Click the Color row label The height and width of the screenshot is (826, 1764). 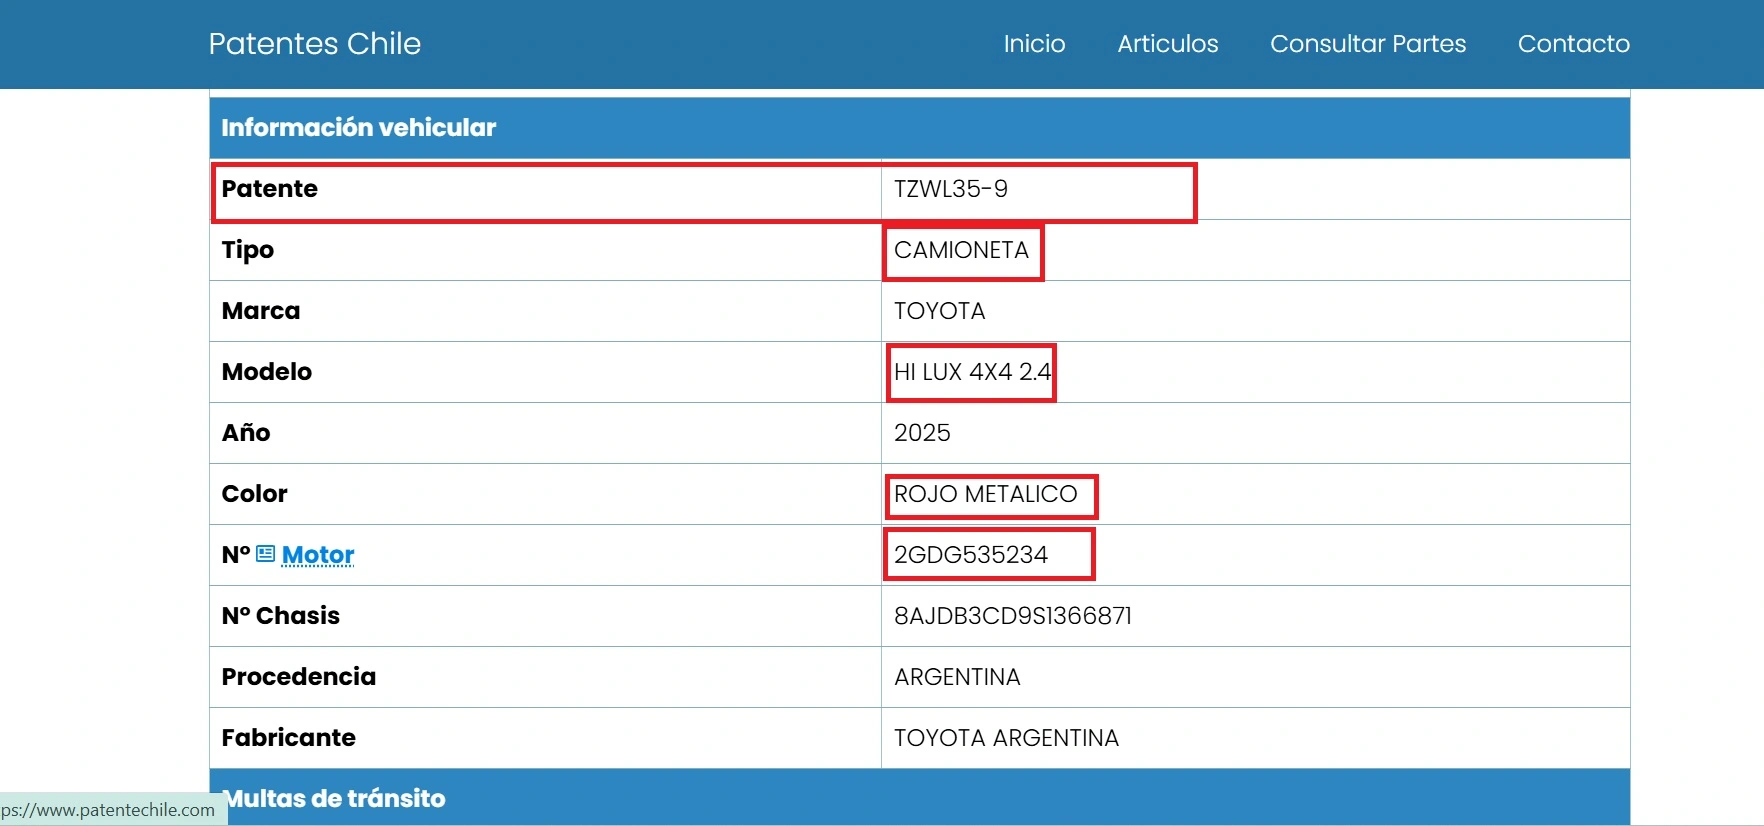[x=254, y=494]
